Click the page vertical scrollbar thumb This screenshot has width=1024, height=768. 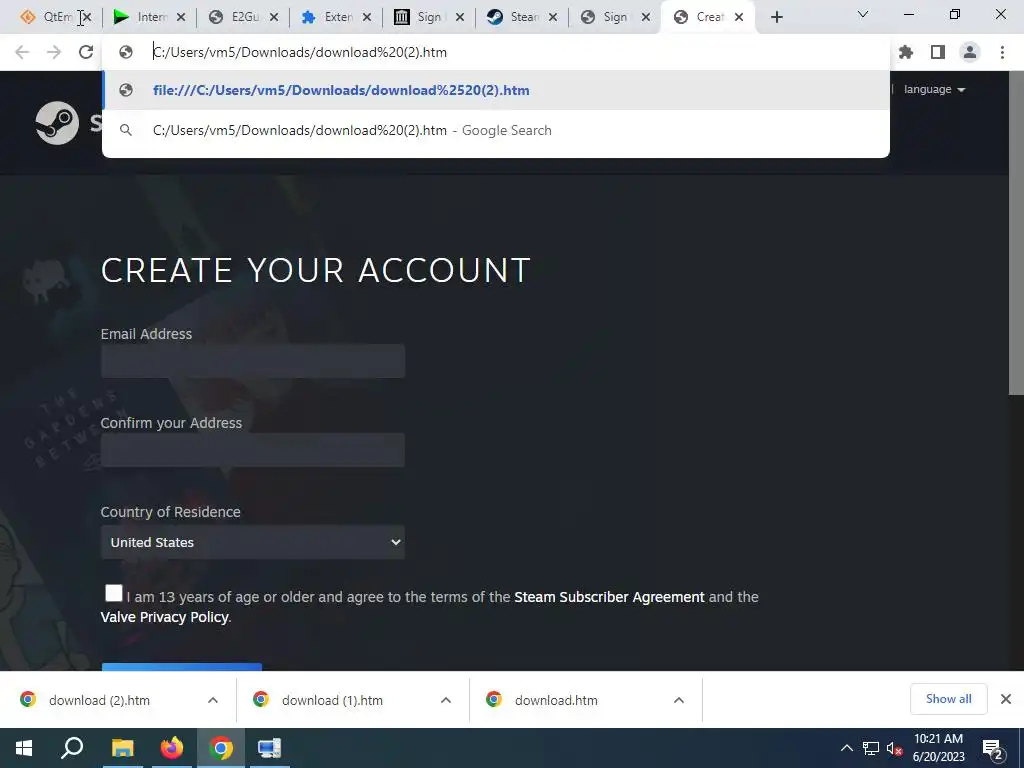(x=1016, y=233)
